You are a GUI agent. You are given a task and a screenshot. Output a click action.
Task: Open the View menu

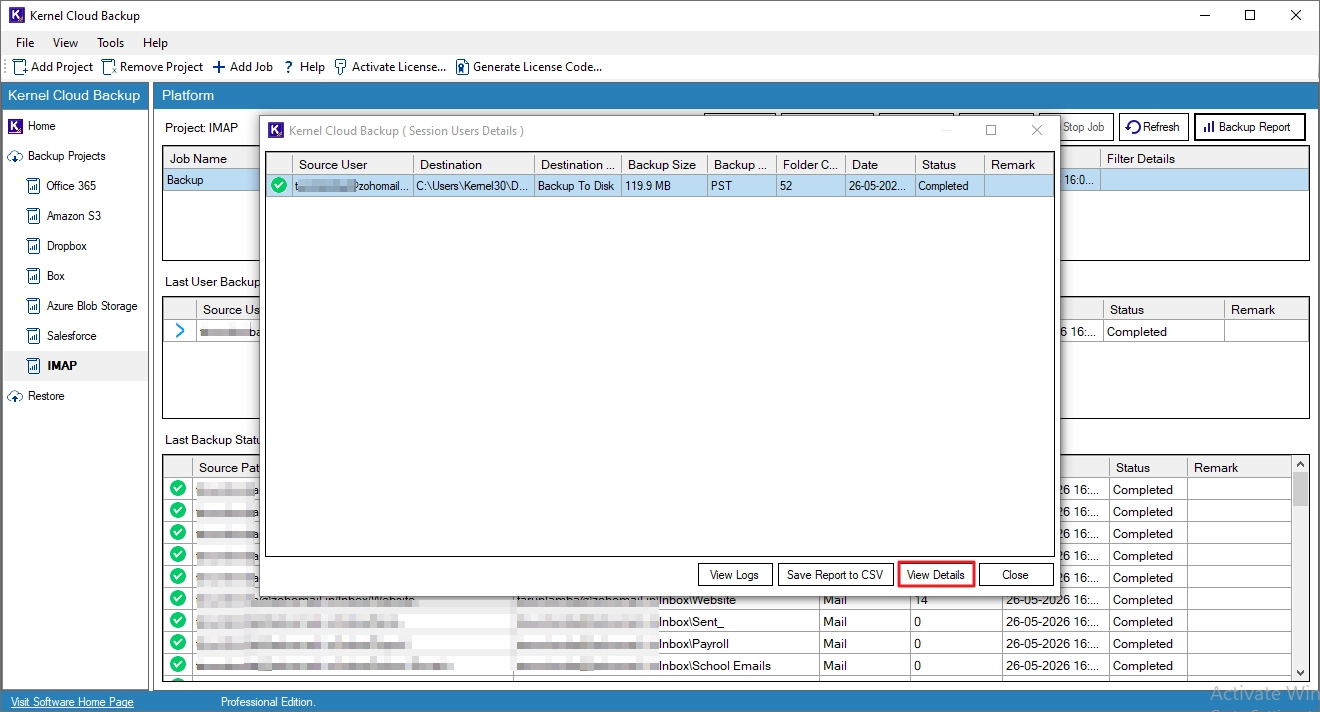pyautogui.click(x=66, y=43)
